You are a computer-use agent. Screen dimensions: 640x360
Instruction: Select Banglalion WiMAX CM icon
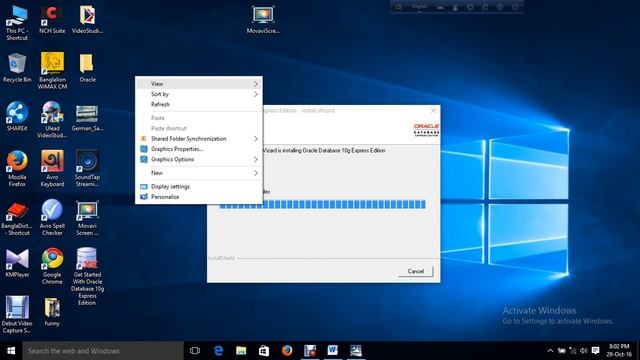coord(52,71)
